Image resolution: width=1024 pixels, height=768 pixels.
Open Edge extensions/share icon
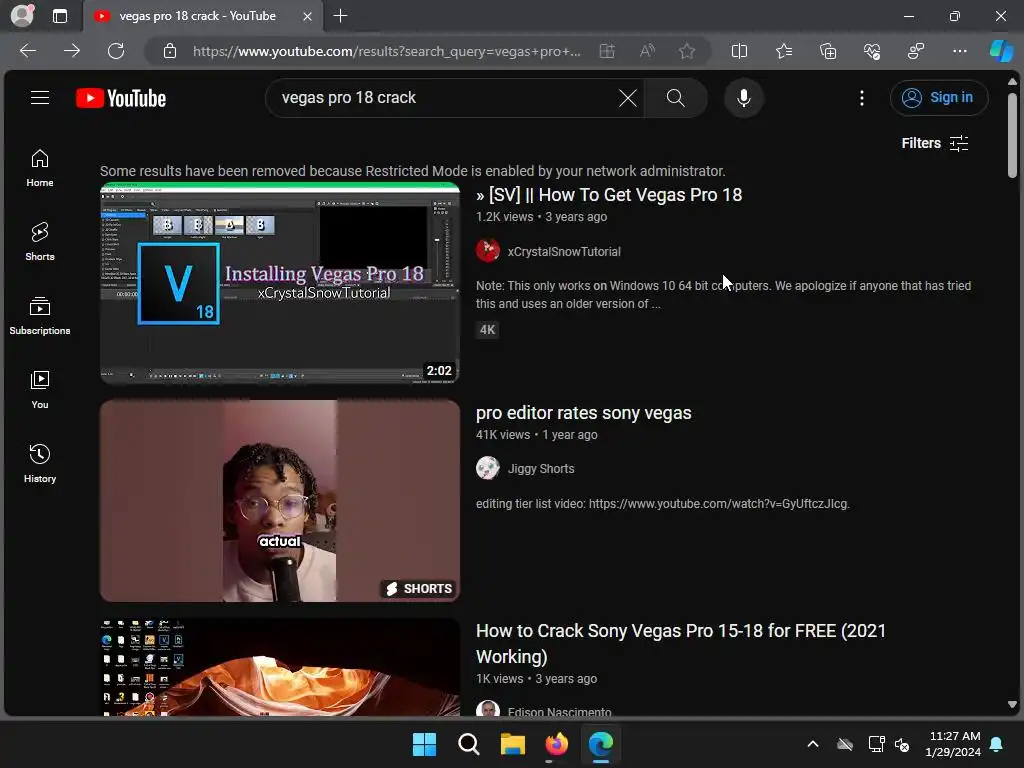[x=916, y=51]
